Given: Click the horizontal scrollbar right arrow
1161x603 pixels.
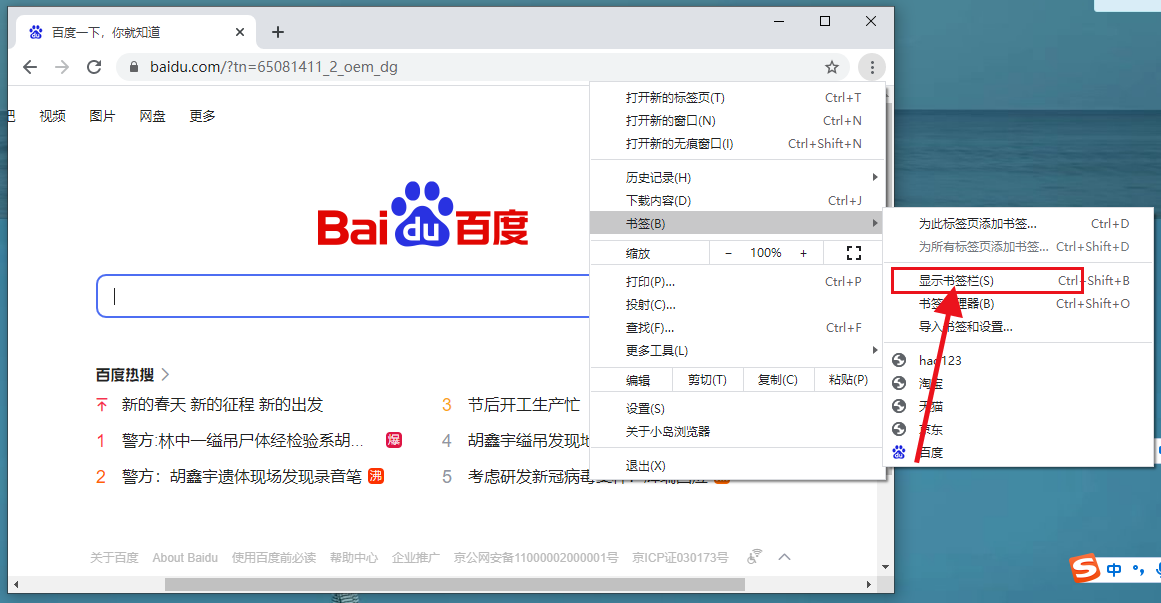Looking at the screenshot, I should tap(869, 584).
